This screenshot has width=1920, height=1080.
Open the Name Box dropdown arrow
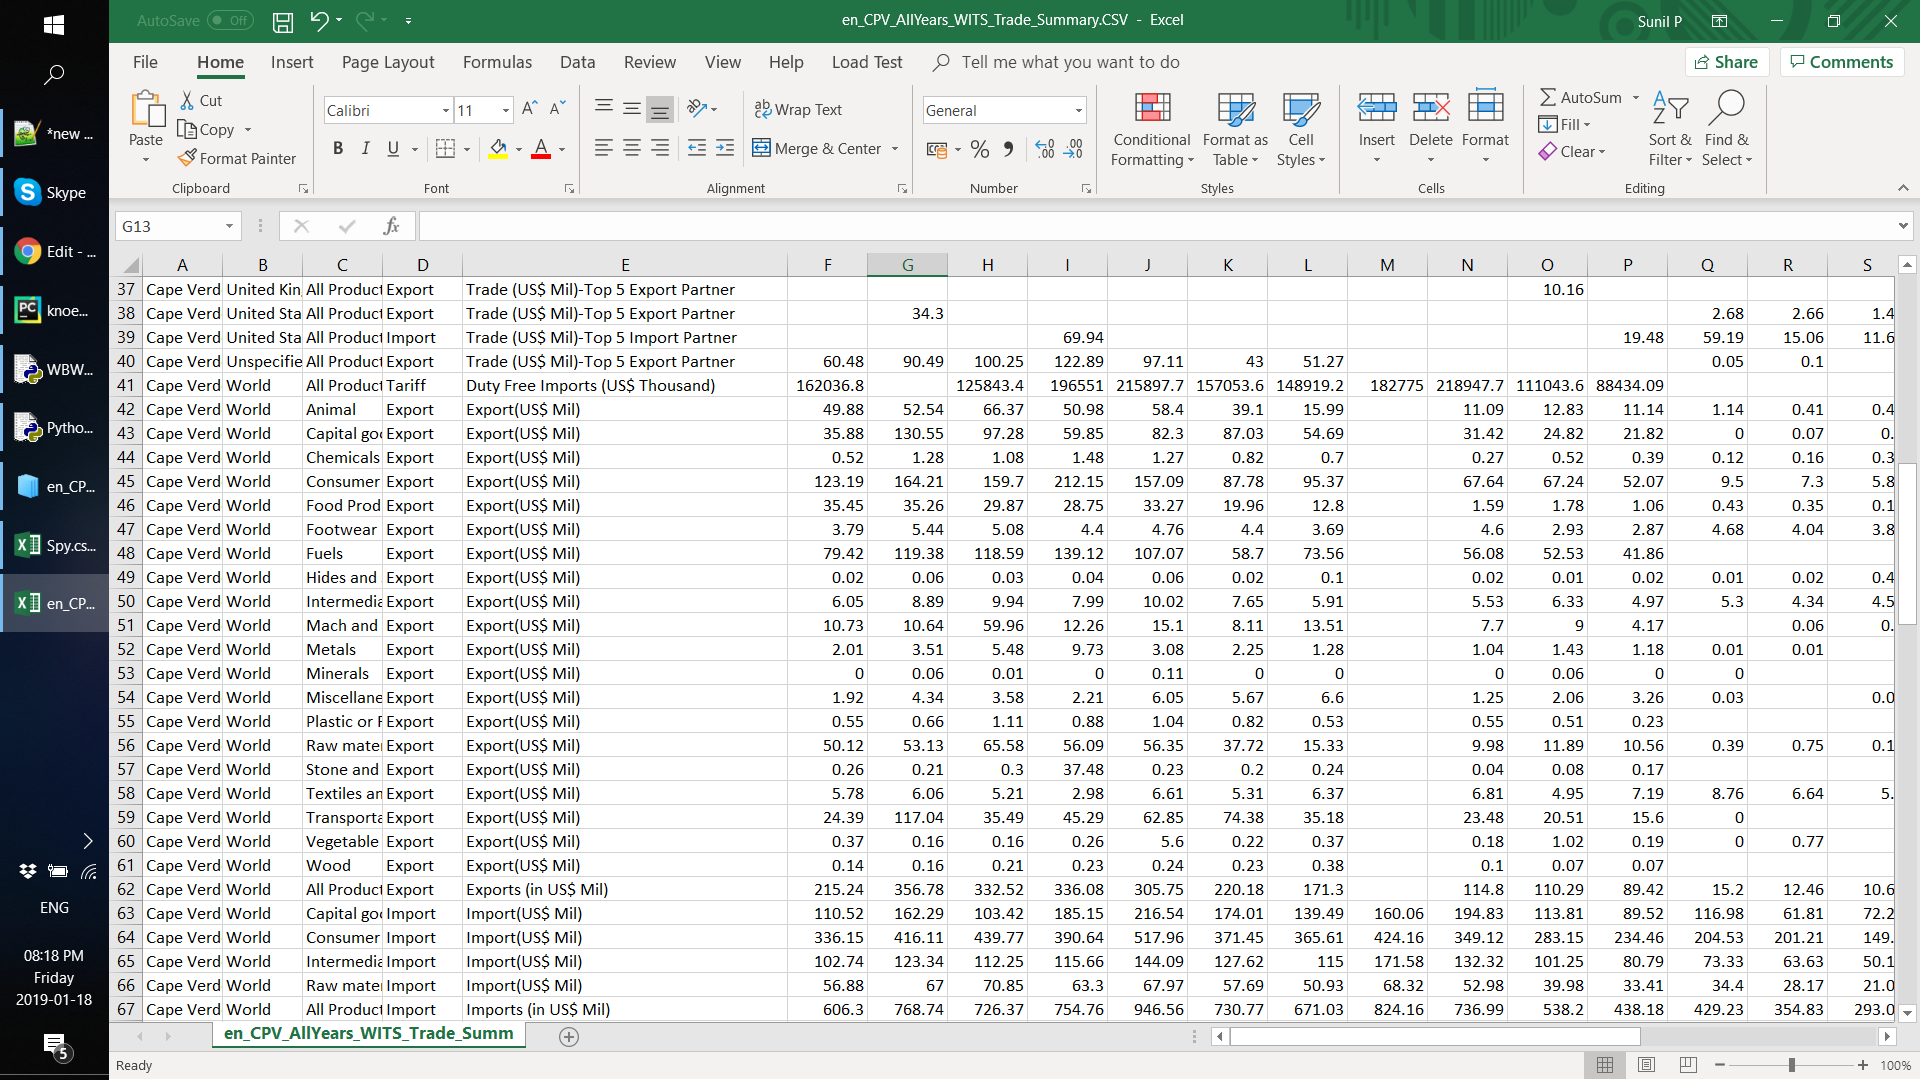pos(229,226)
